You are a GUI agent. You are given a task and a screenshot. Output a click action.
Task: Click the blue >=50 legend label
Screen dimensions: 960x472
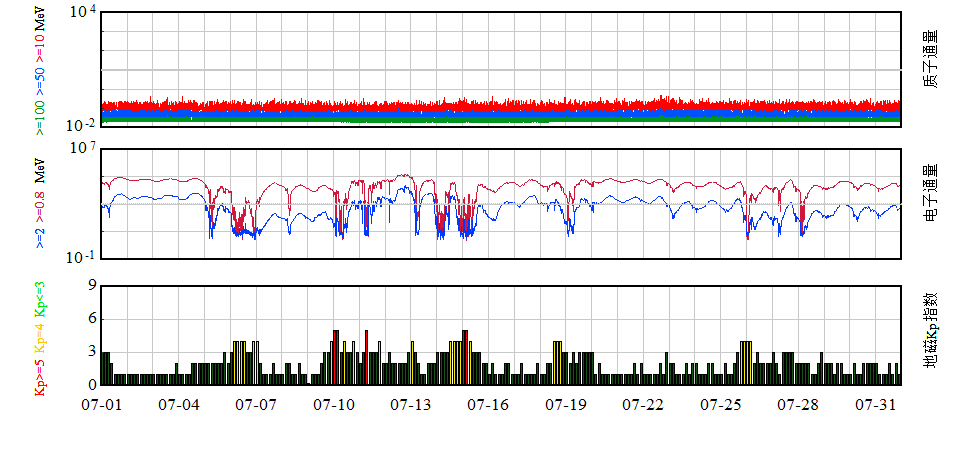(x=40, y=80)
